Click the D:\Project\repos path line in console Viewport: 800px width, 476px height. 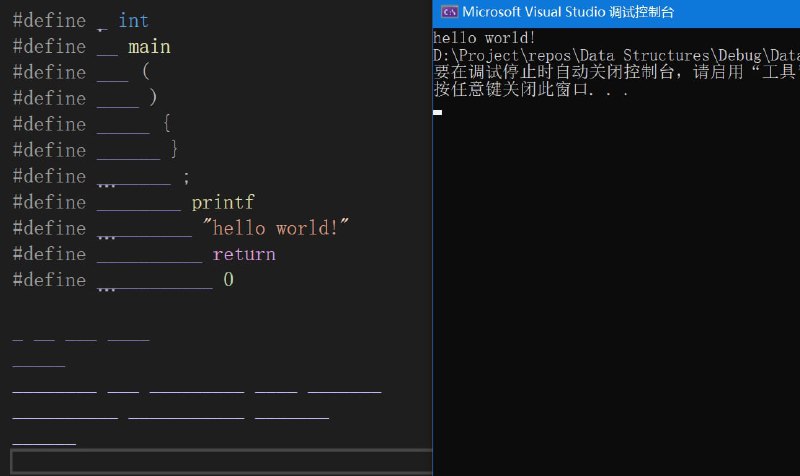pos(616,55)
